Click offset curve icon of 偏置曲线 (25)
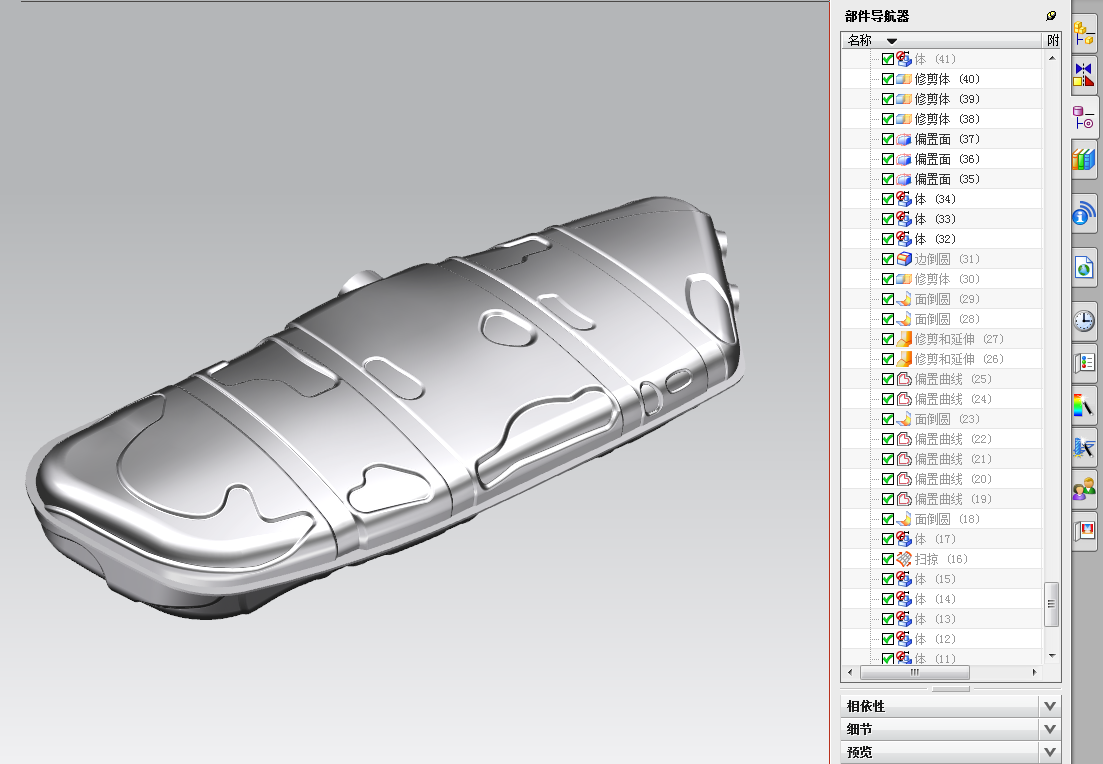Screen dimensions: 1103x764 [904, 379]
